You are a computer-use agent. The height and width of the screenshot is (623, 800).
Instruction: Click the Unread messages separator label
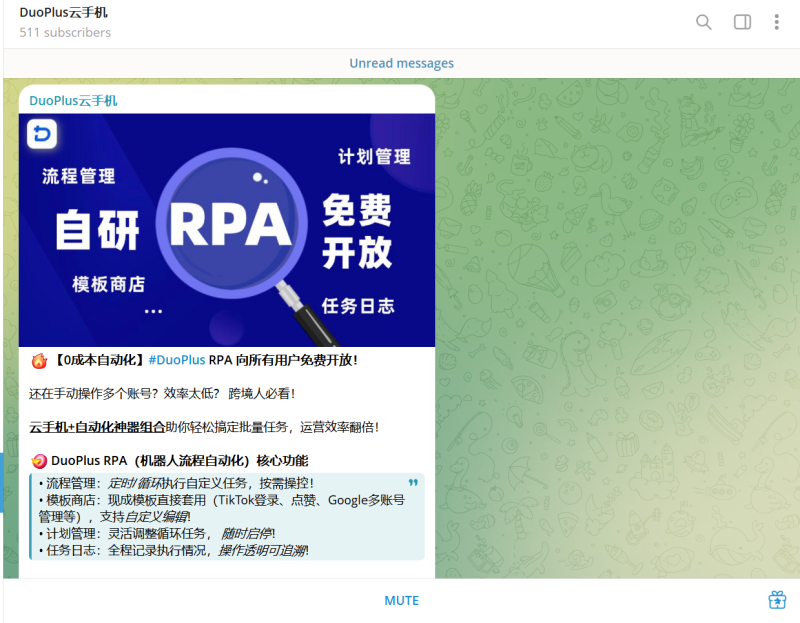tap(402, 63)
